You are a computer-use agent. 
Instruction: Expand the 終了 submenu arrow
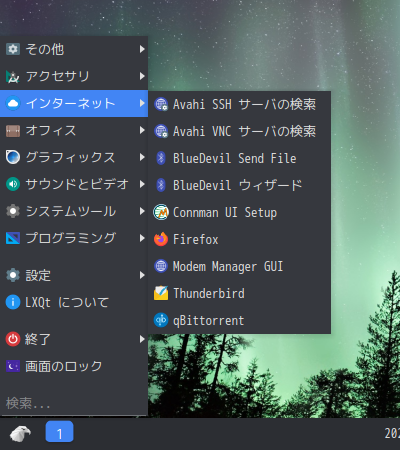[142, 339]
